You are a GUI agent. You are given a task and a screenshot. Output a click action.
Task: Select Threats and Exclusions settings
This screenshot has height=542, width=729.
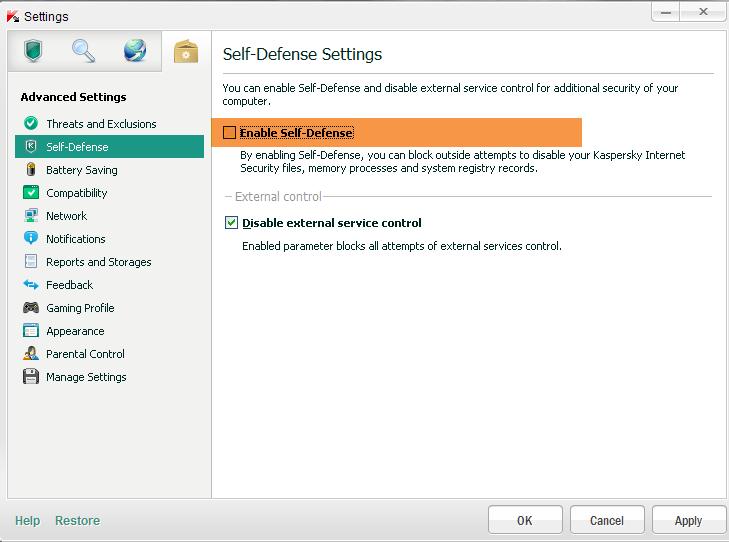pyautogui.click(x=109, y=124)
